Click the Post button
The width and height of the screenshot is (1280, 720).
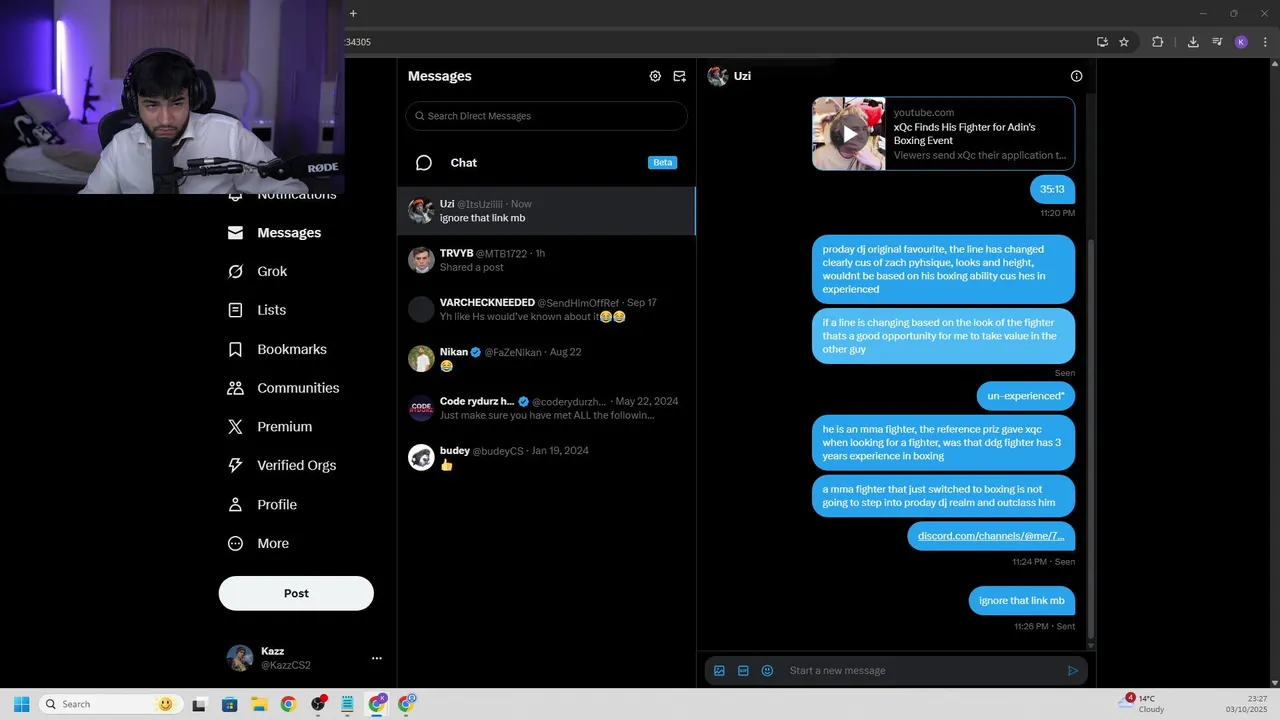(x=296, y=593)
